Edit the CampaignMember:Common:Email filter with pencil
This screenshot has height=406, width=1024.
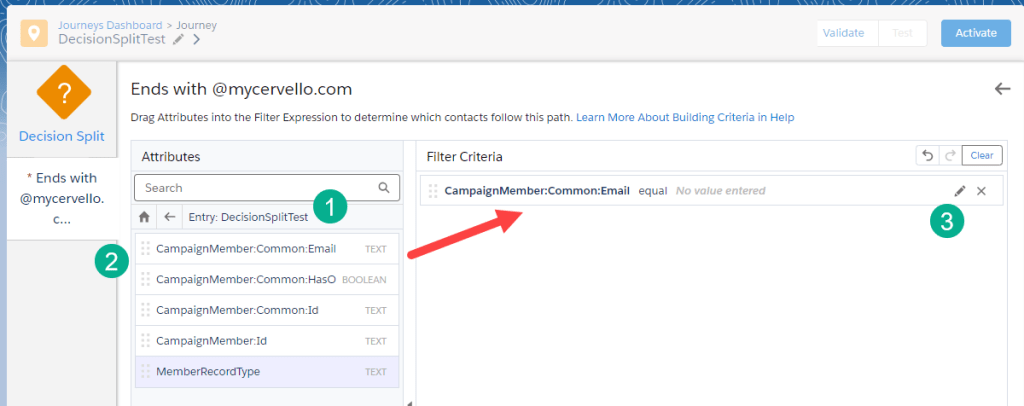coord(960,190)
